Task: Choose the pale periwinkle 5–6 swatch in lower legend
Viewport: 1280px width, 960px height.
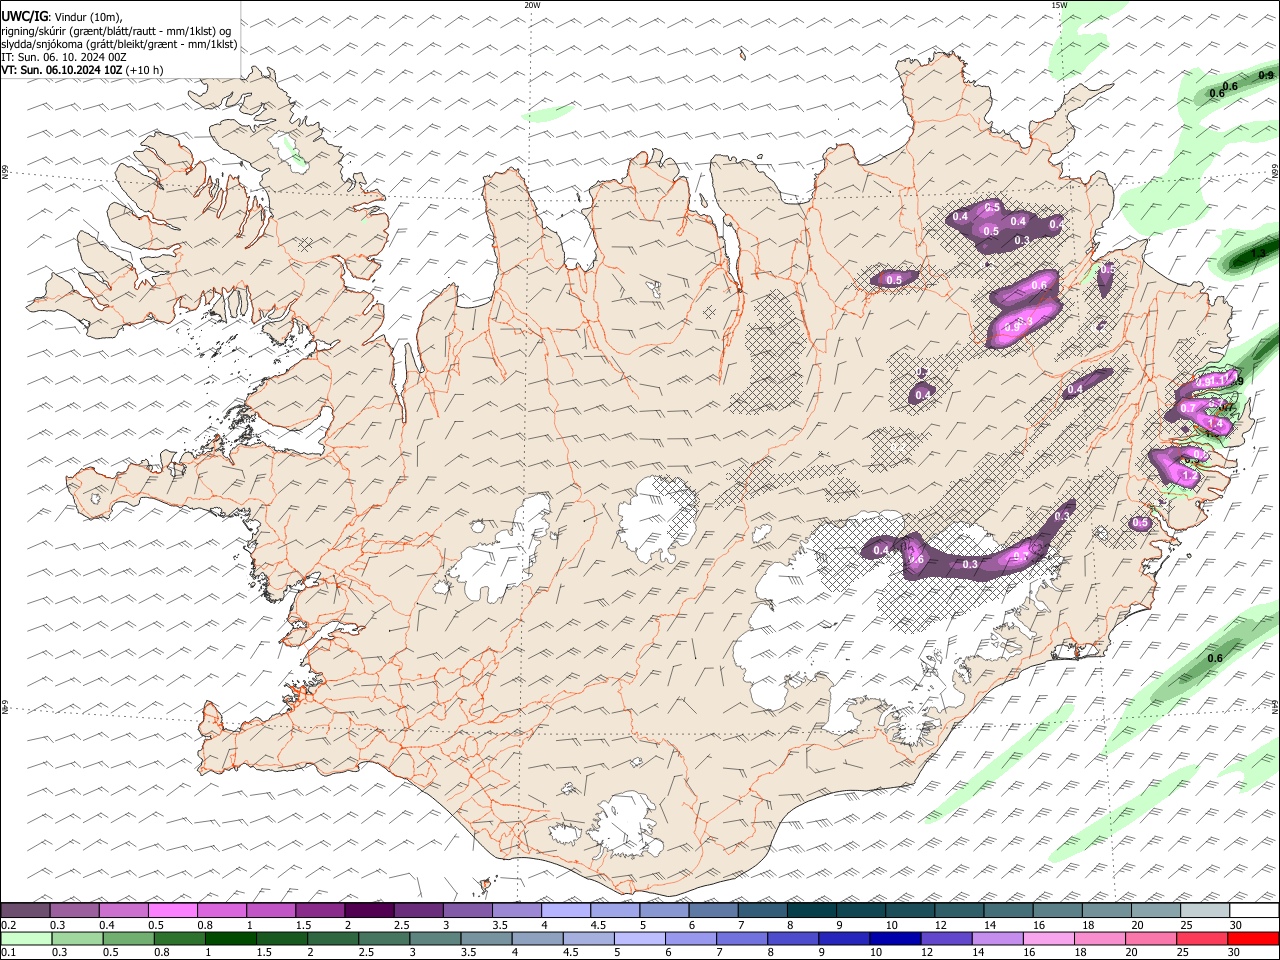Action: click(638, 939)
